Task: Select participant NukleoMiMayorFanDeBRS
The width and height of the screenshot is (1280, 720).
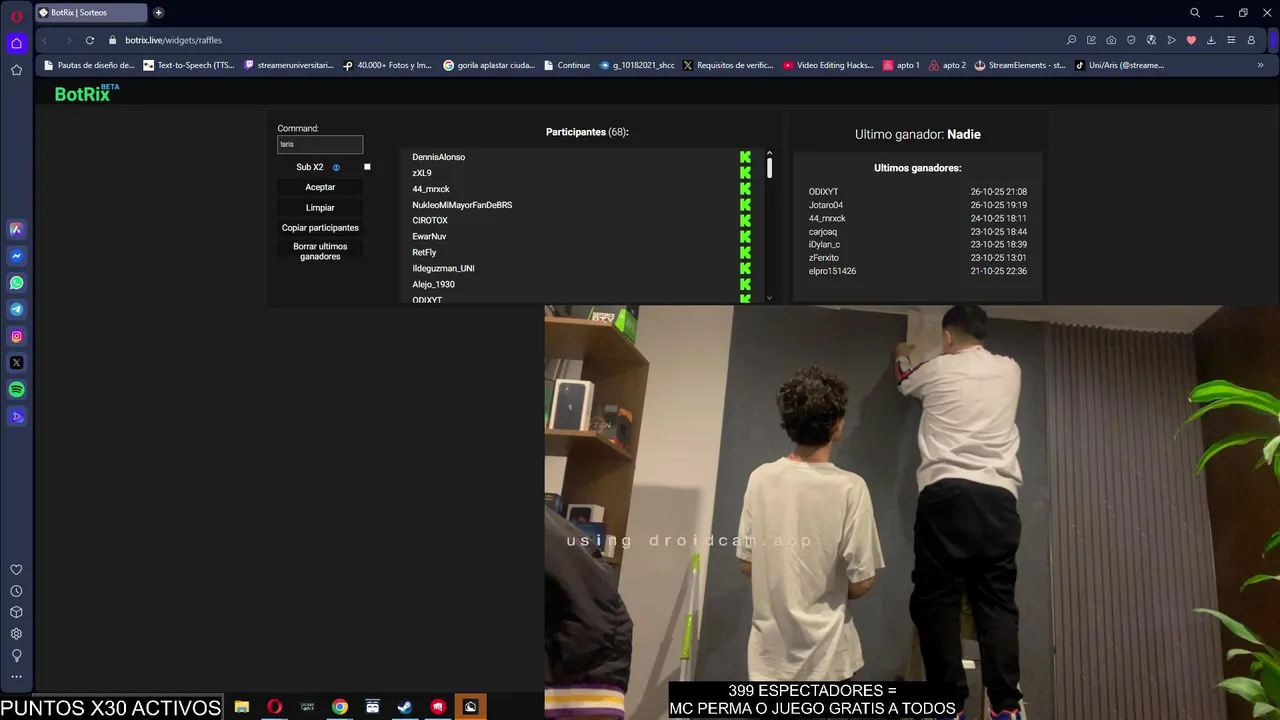Action: pos(462,205)
